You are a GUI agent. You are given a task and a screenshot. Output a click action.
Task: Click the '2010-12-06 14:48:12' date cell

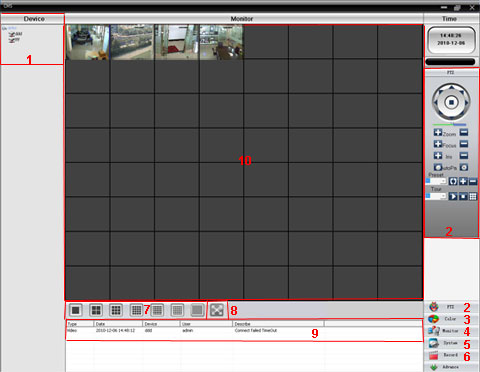(115, 331)
